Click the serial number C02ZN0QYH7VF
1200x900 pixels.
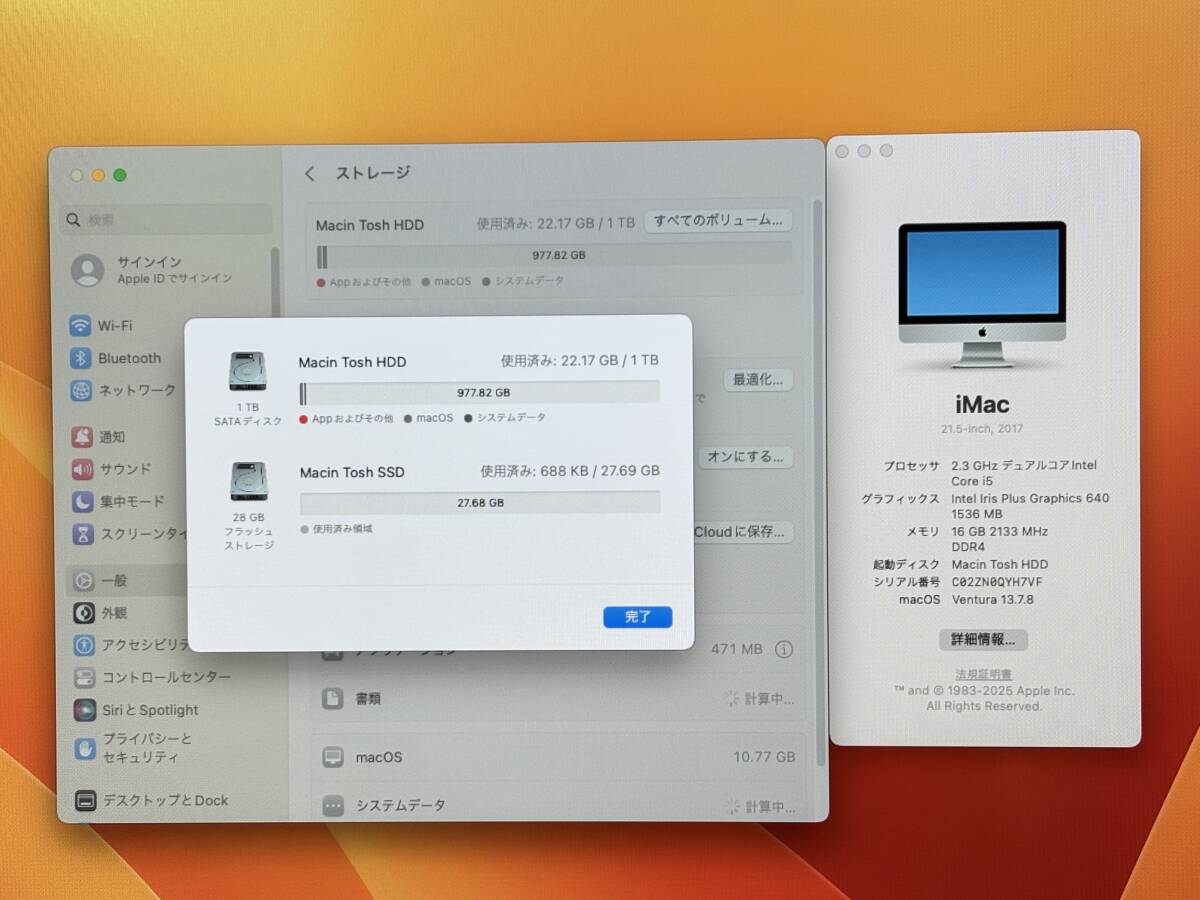997,581
